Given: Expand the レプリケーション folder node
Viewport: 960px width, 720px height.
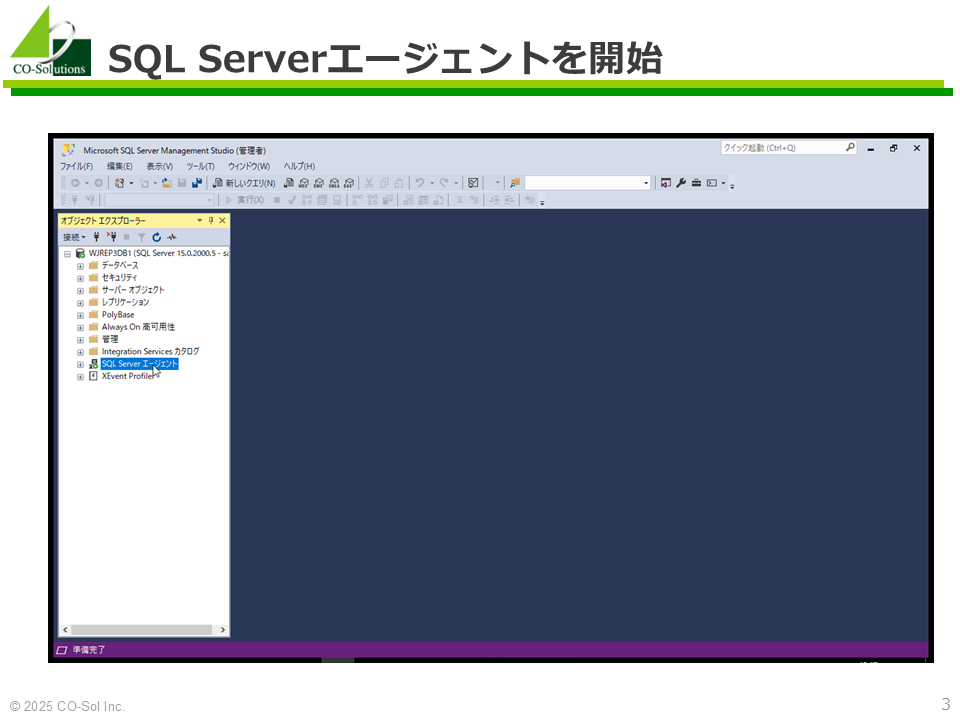Looking at the screenshot, I should pyautogui.click(x=80, y=303).
